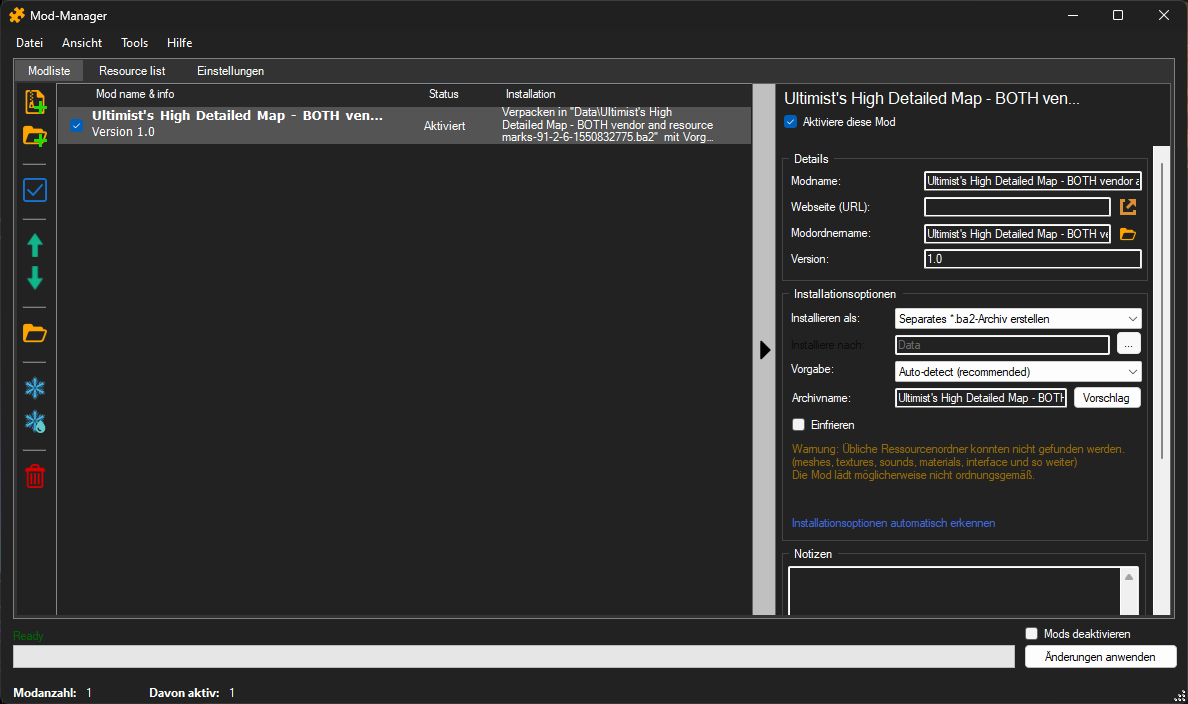Click the Mod-Manager puzzle app icon
1188x704 pixels.
point(17,15)
